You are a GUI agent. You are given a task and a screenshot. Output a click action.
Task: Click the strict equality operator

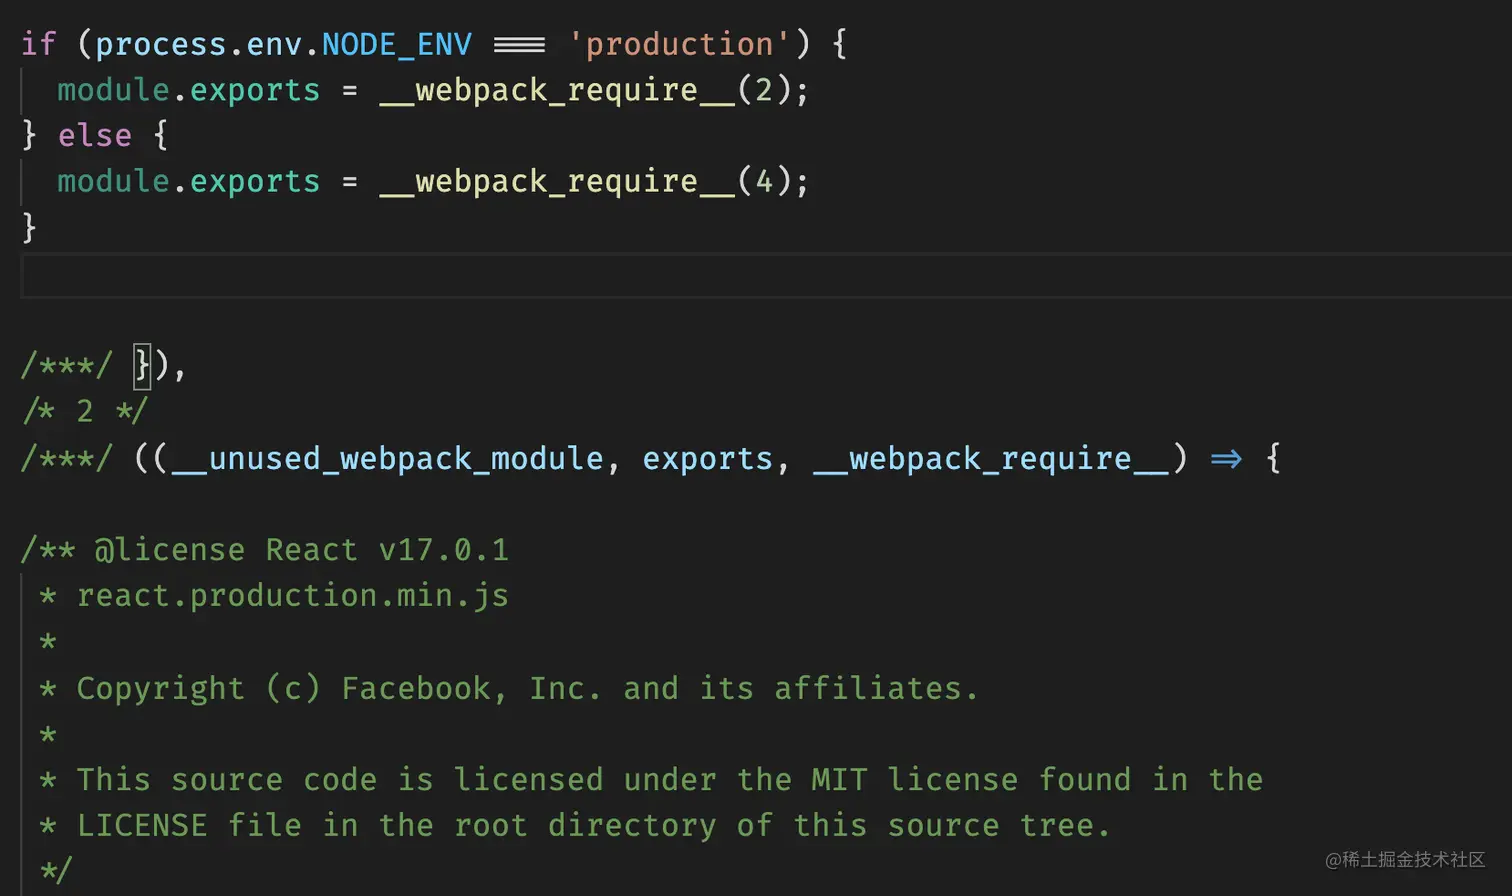[519, 44]
